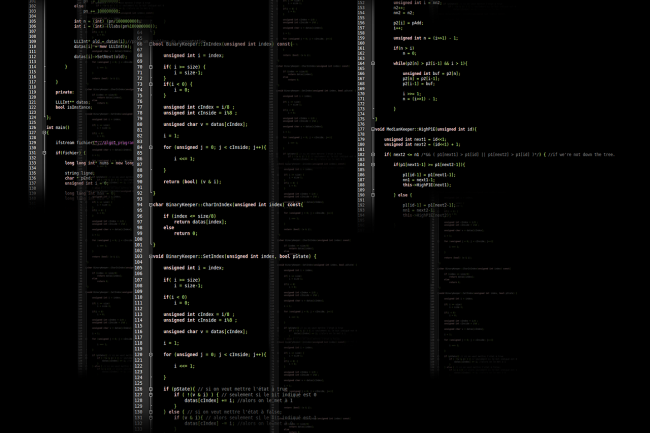Collapse the '} else {' fold marker at line 190

pyautogui.click(x=373, y=195)
